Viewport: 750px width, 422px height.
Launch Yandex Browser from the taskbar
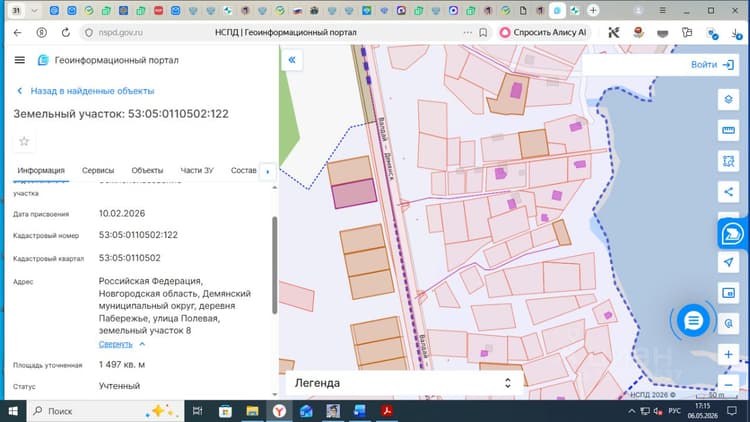[279, 411]
